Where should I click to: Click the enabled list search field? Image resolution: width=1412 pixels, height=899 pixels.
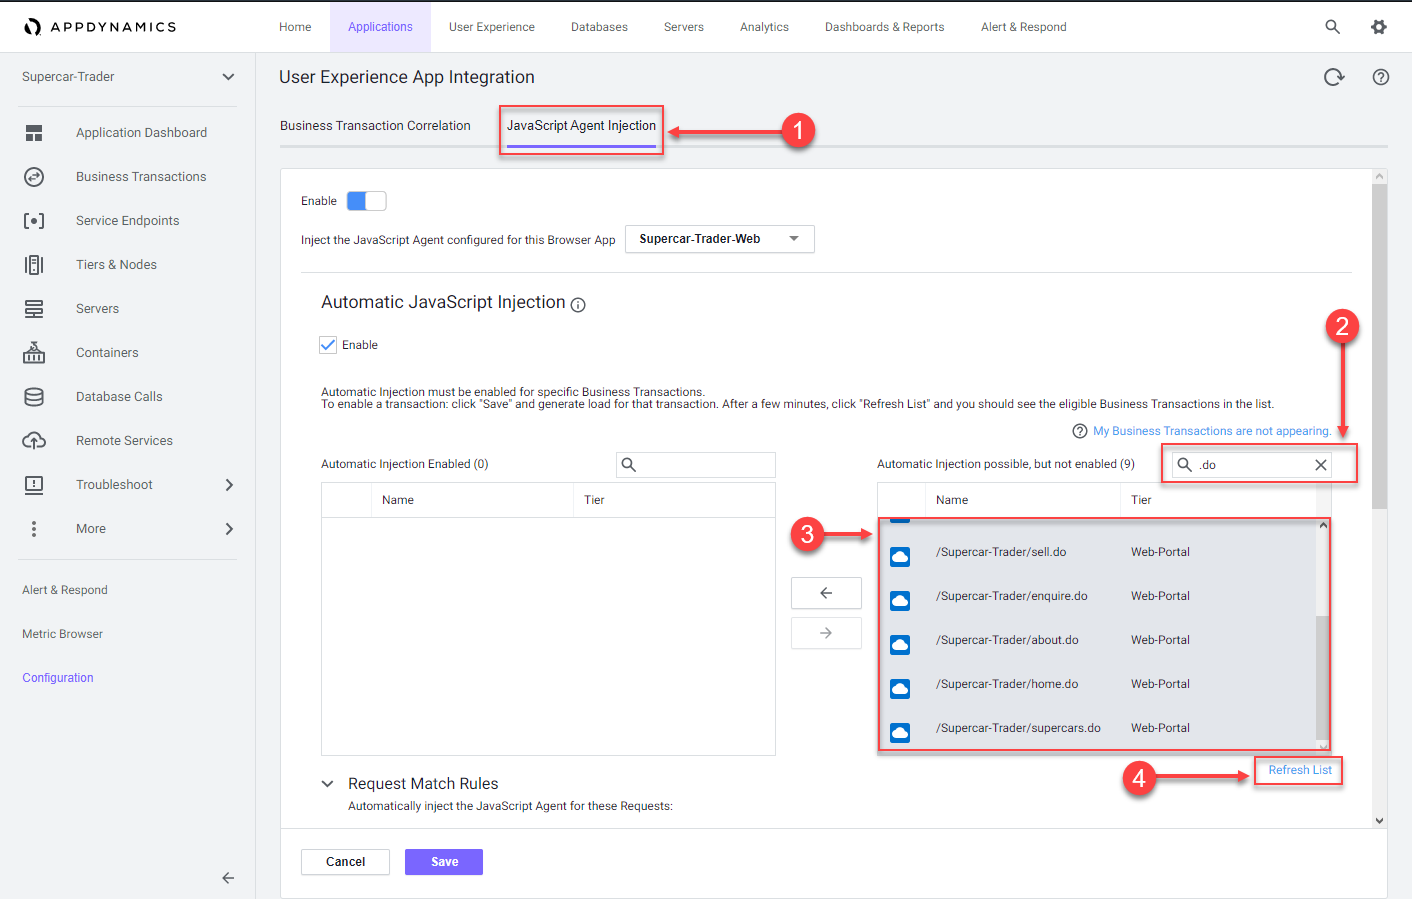[x=696, y=464]
